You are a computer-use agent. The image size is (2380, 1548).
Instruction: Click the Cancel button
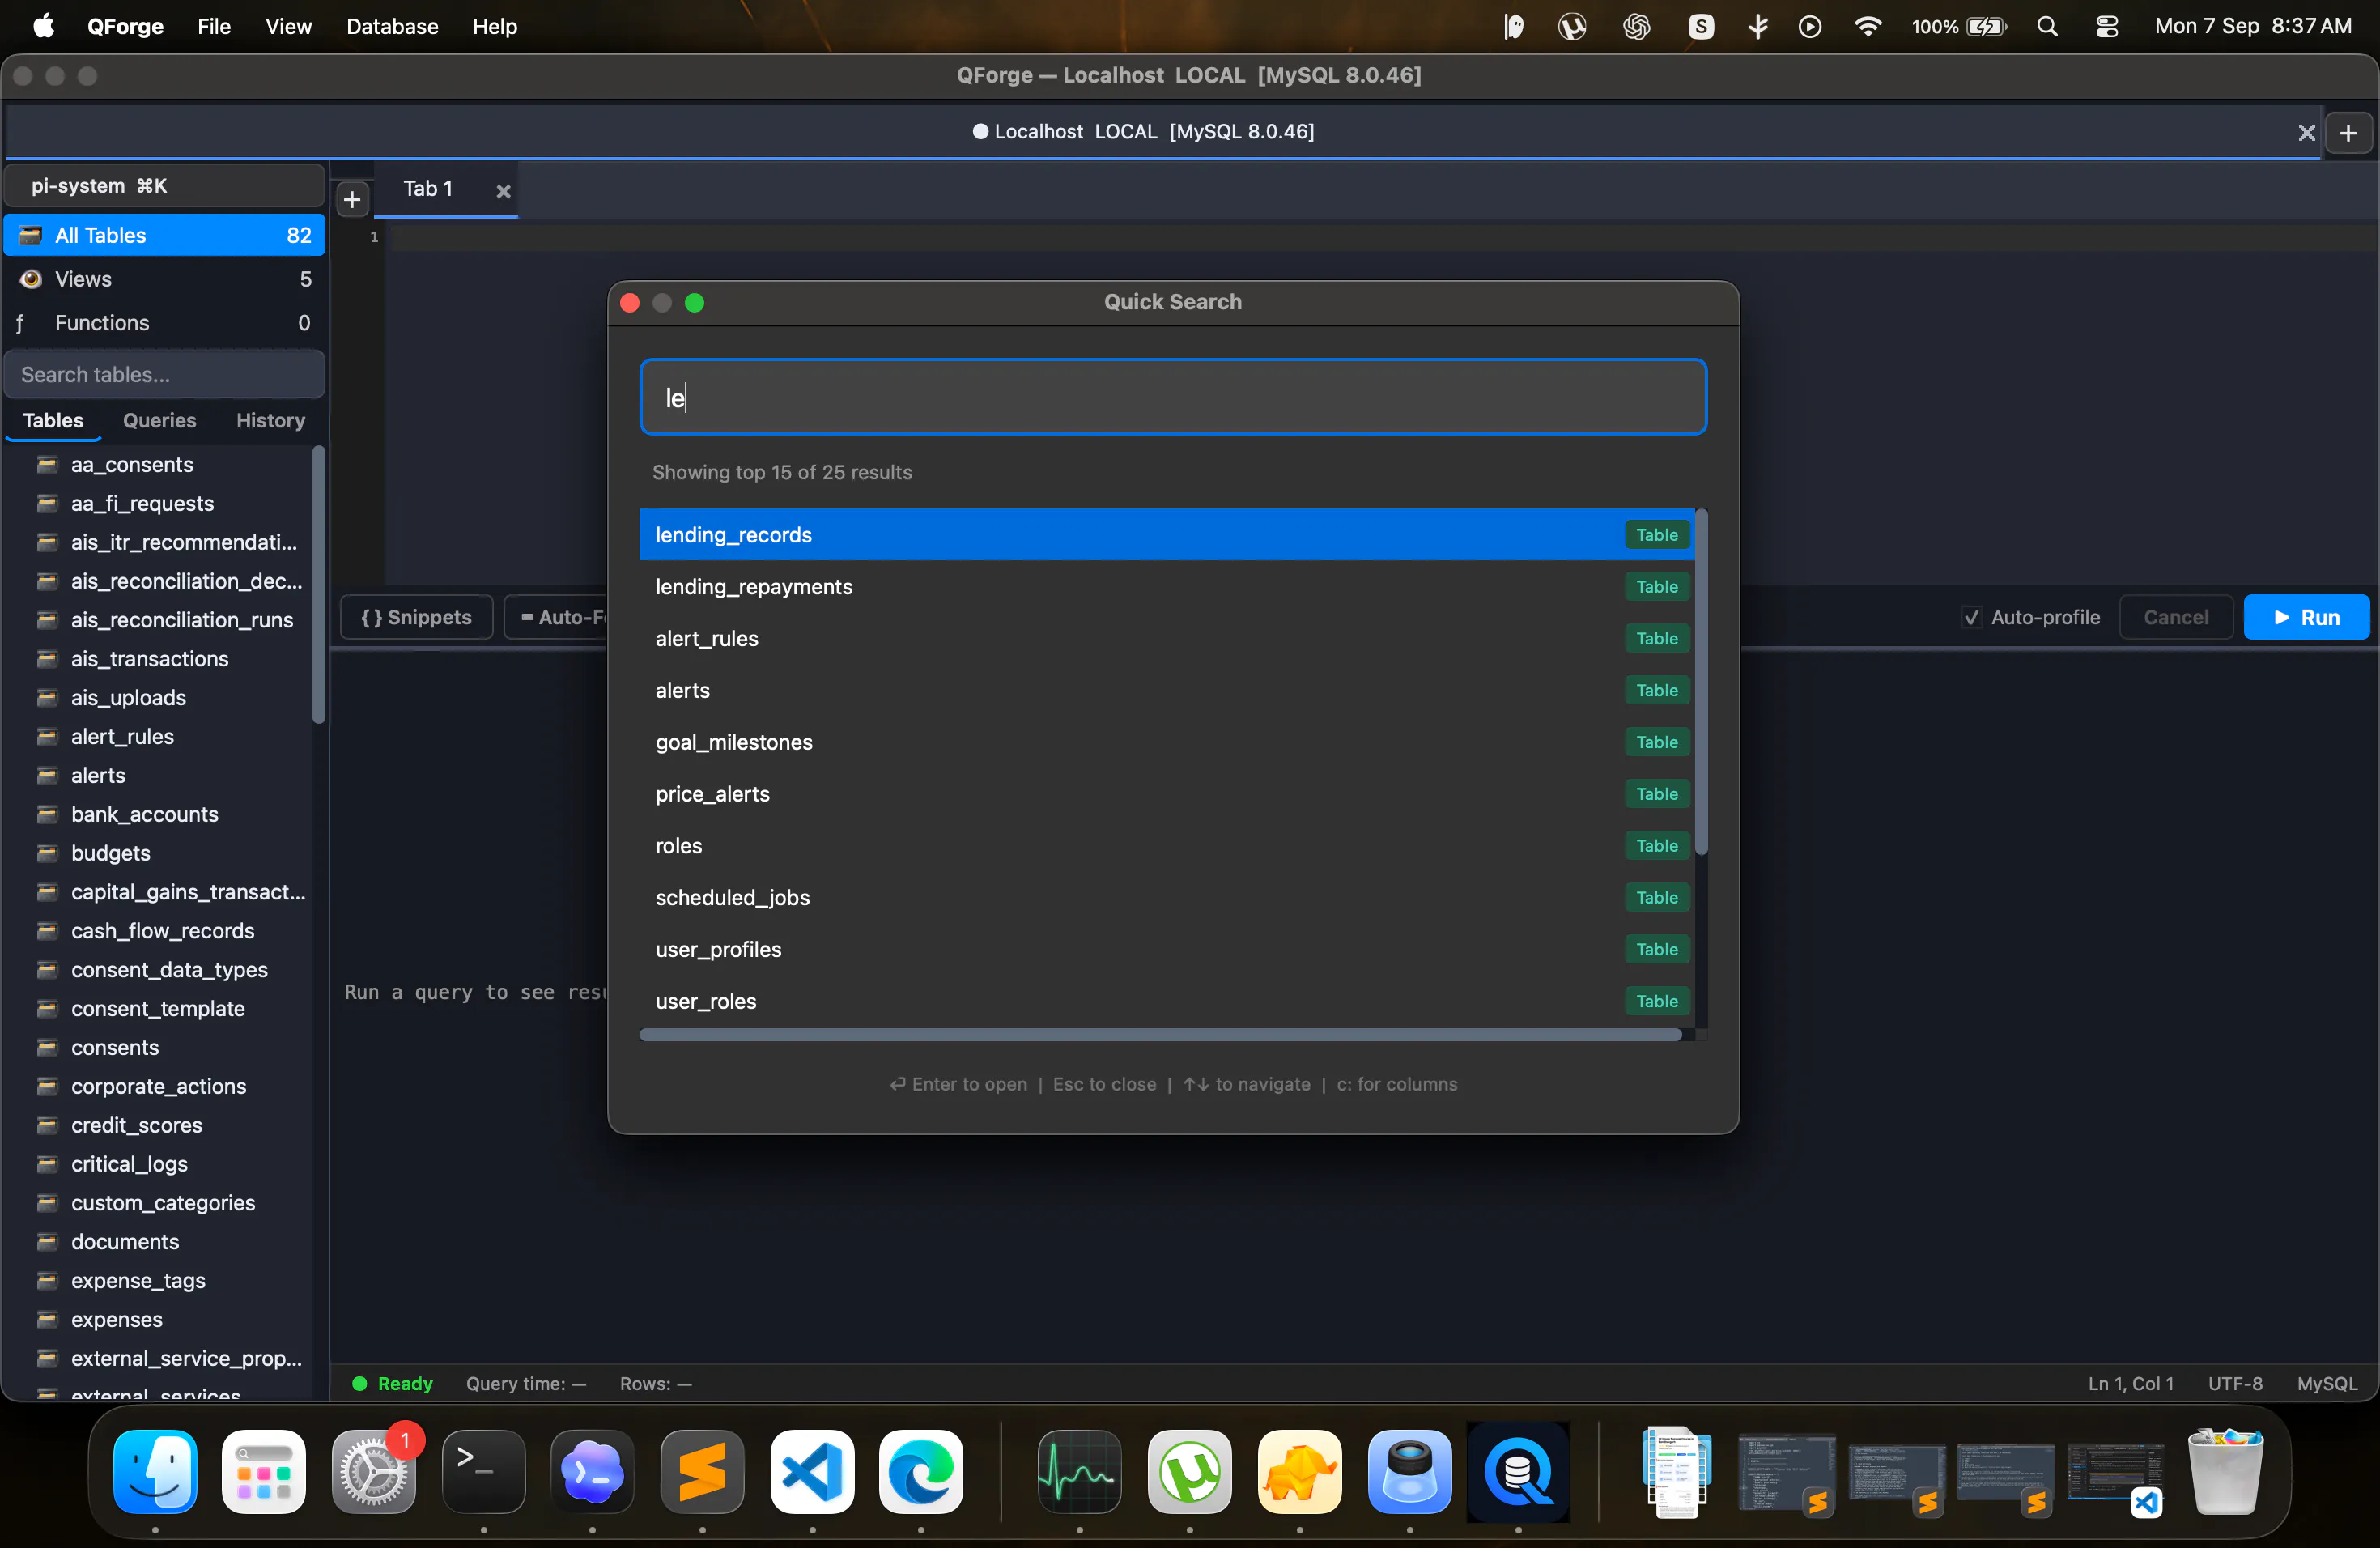[x=2175, y=617]
